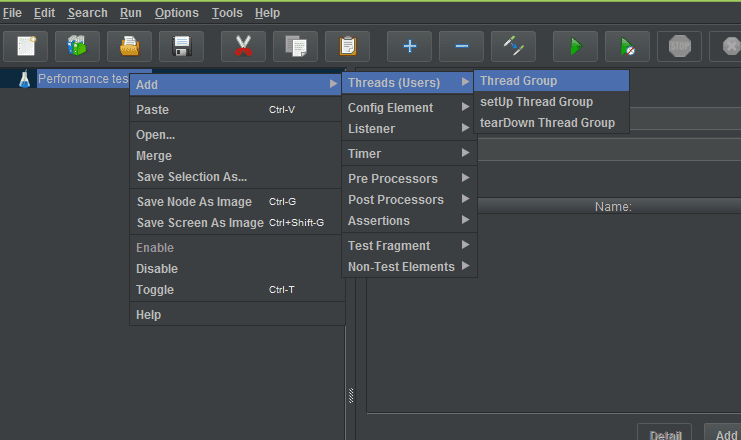
Task: Click the Name column header
Action: [x=612, y=207]
